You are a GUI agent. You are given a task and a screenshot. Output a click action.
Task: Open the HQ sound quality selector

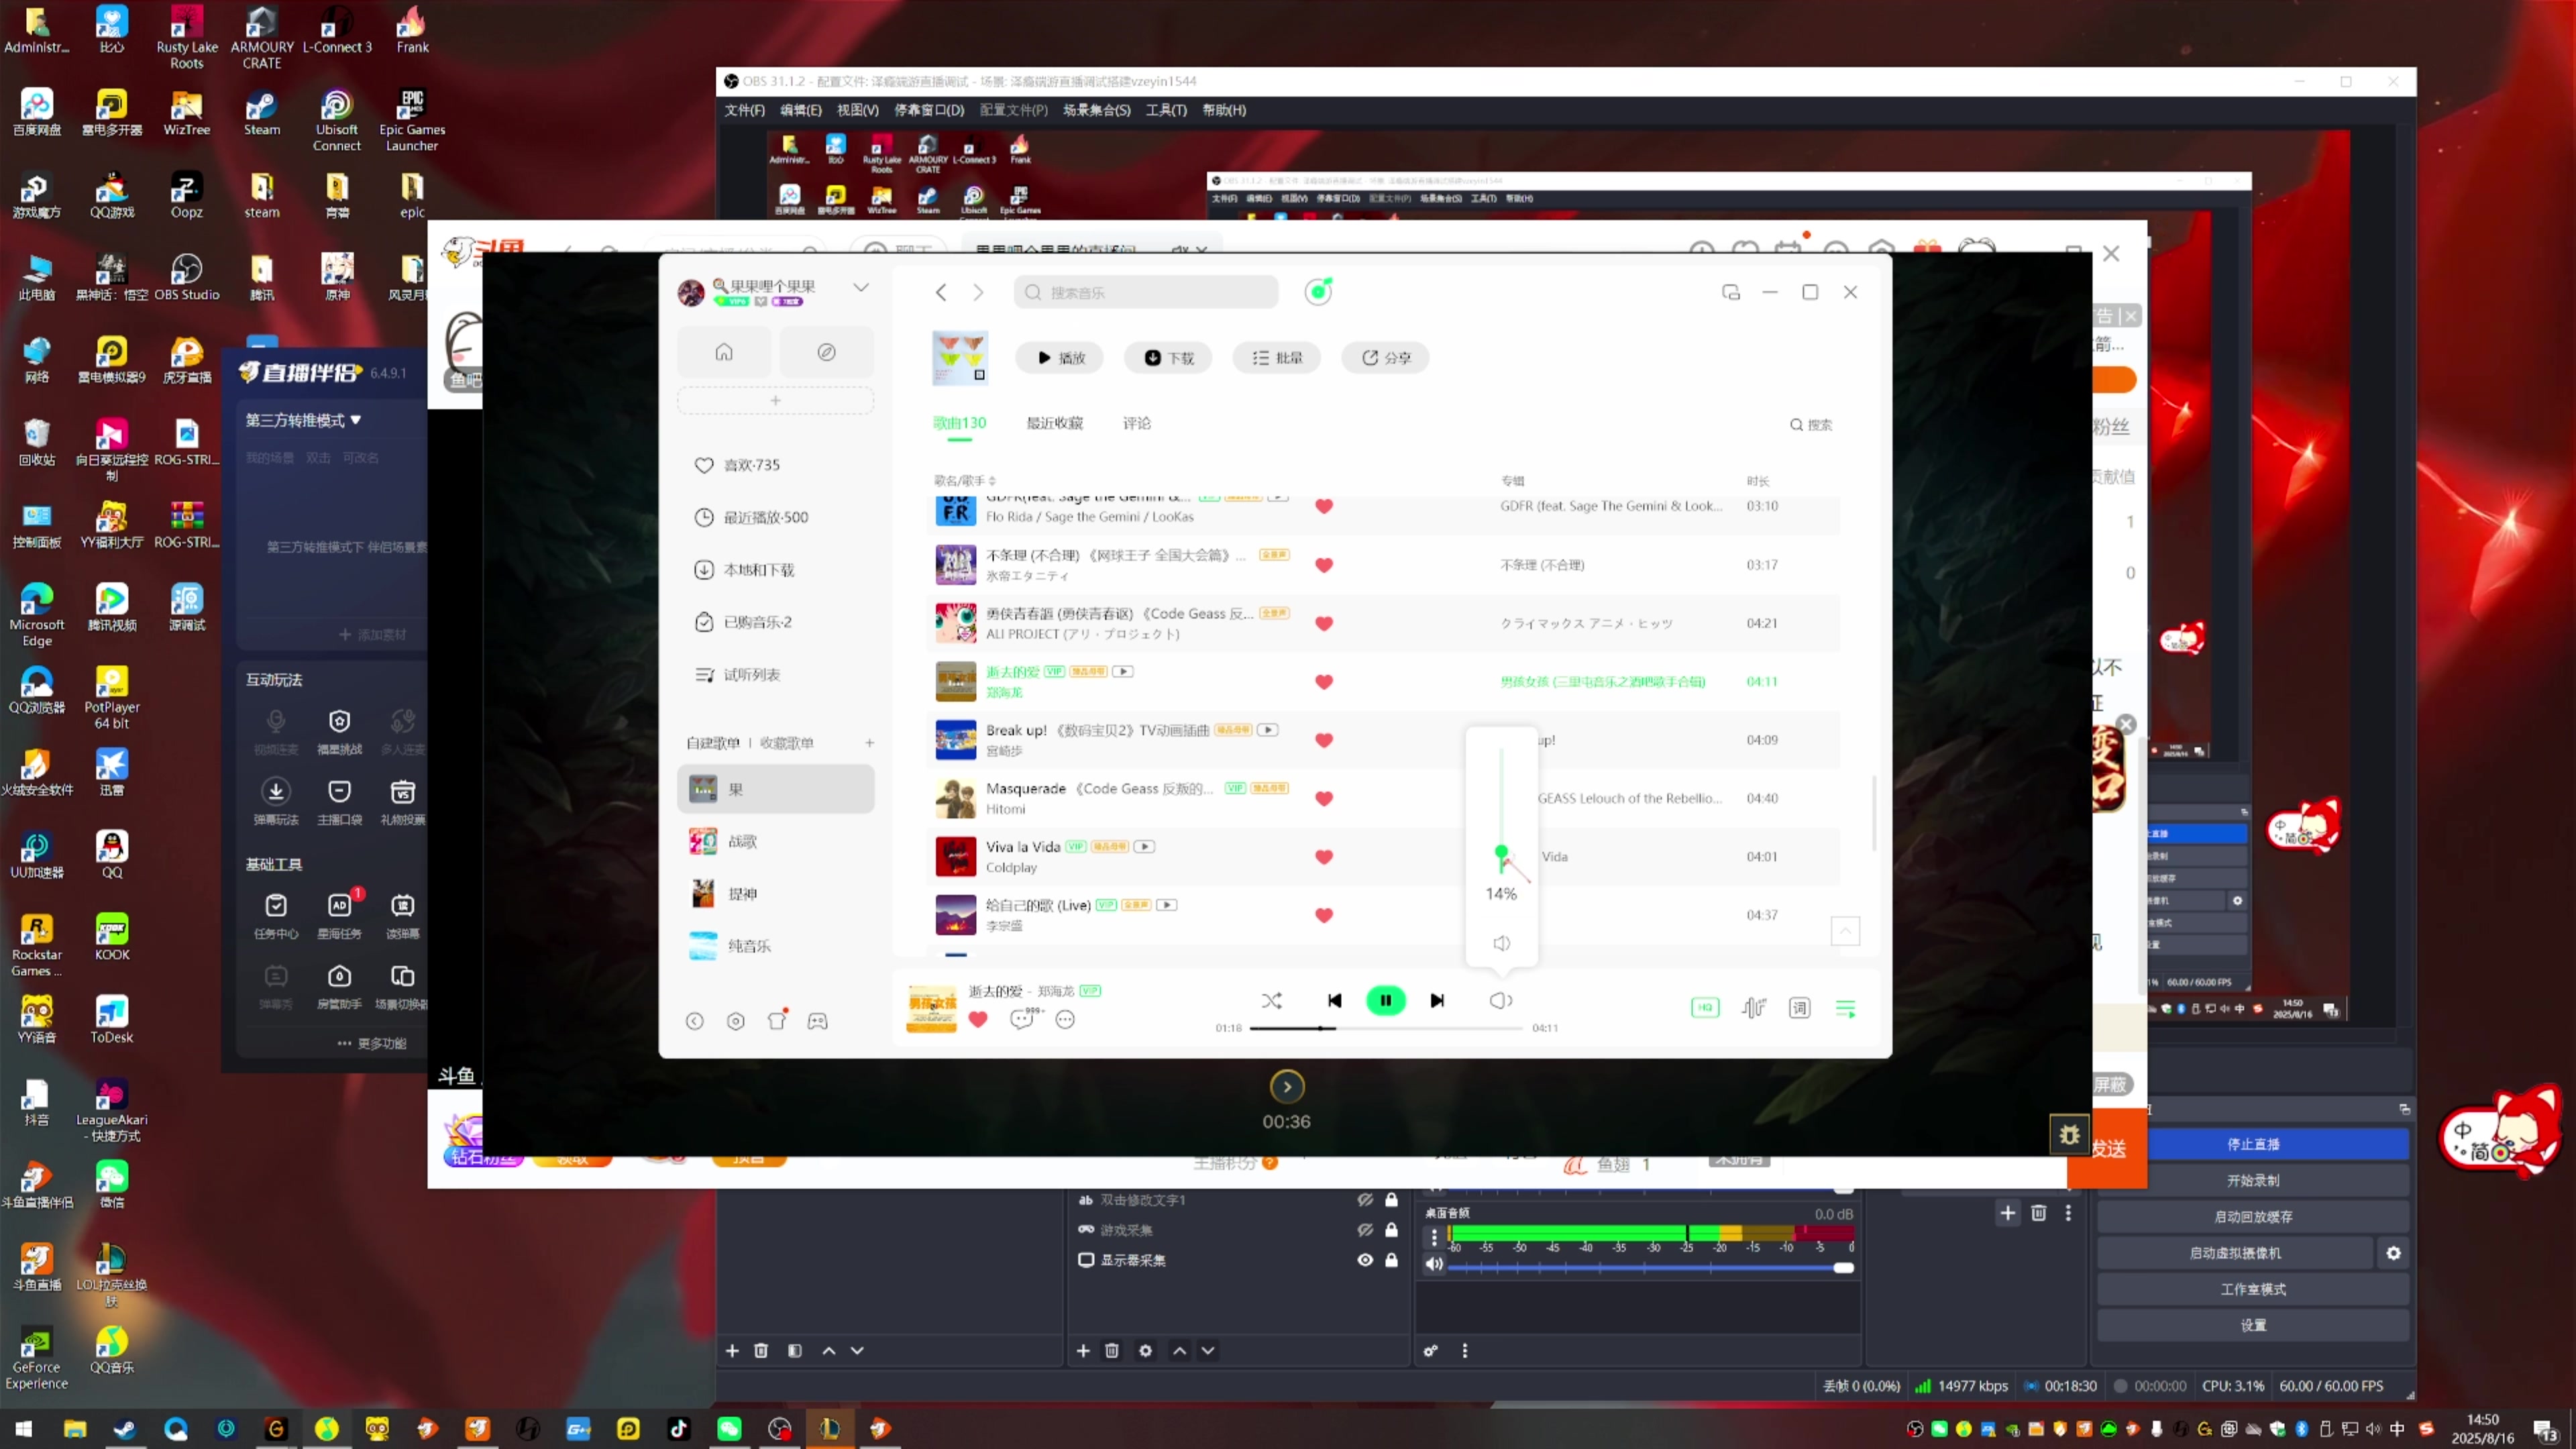(1705, 1008)
